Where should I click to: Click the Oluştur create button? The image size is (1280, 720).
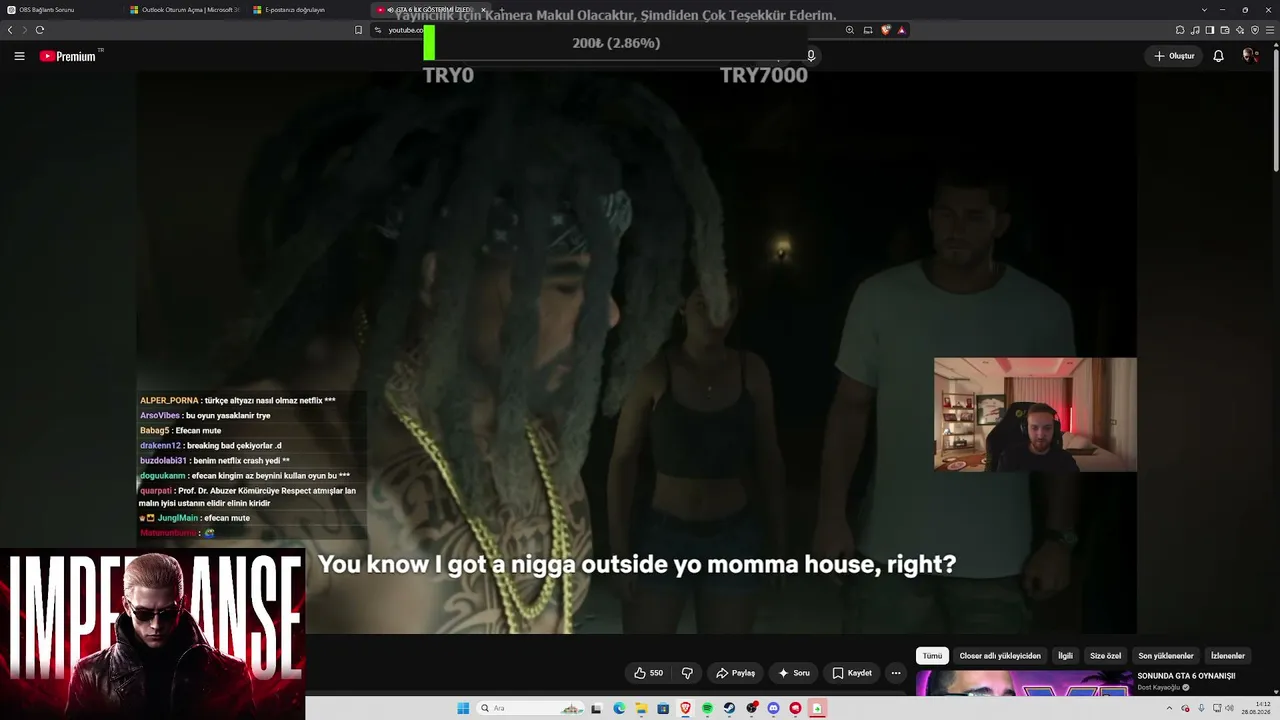(x=1174, y=56)
